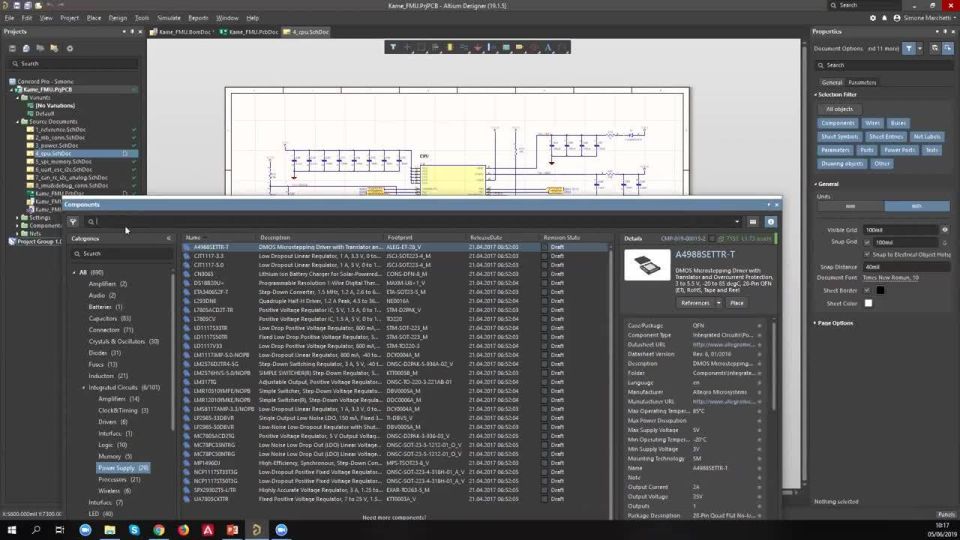Select the place wire tool in Active Bar

pyautogui.click(x=463, y=47)
